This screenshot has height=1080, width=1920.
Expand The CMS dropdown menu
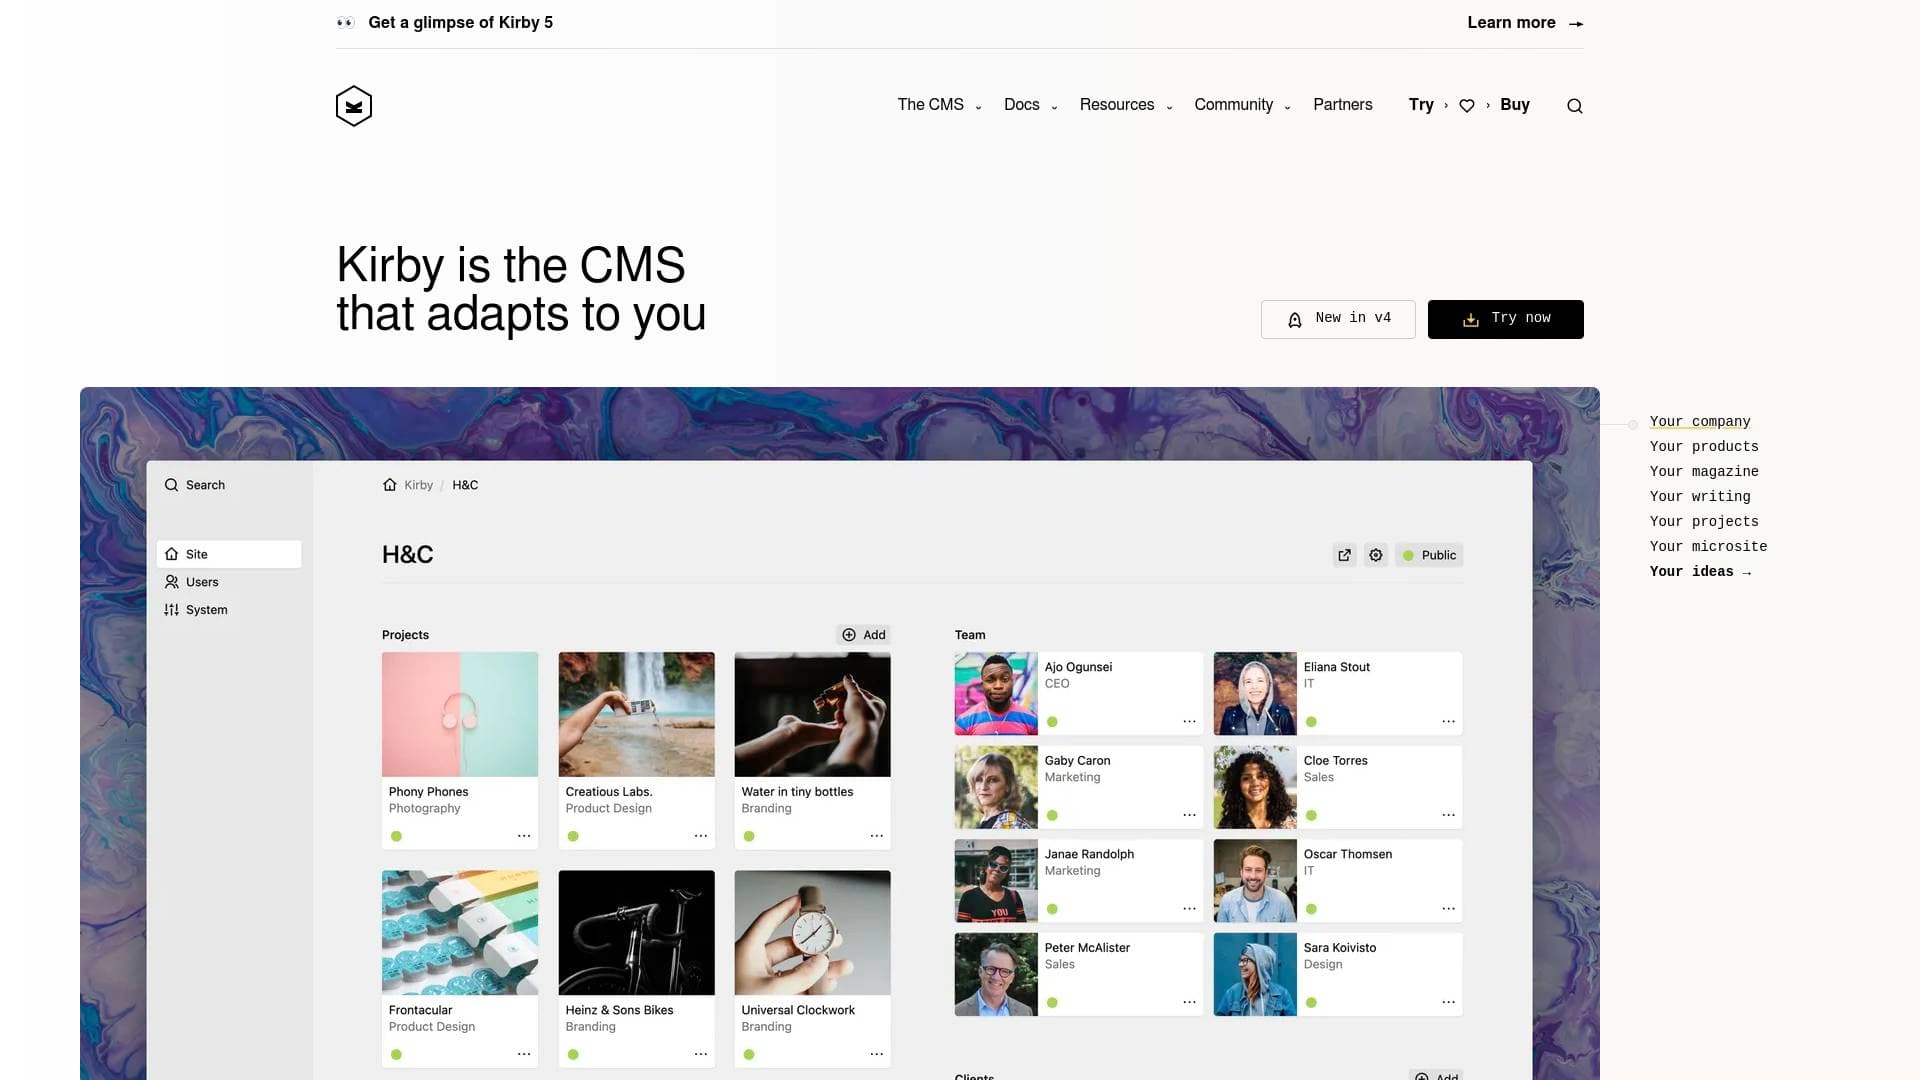[938, 105]
